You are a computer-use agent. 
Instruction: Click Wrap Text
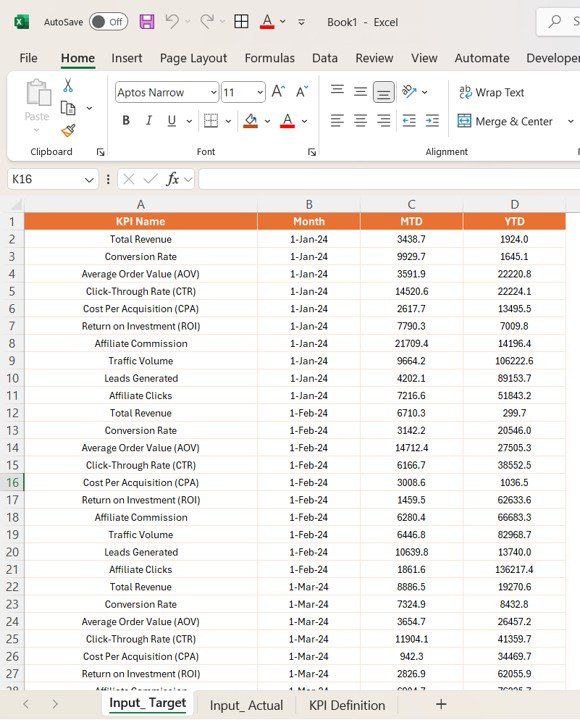pos(491,92)
